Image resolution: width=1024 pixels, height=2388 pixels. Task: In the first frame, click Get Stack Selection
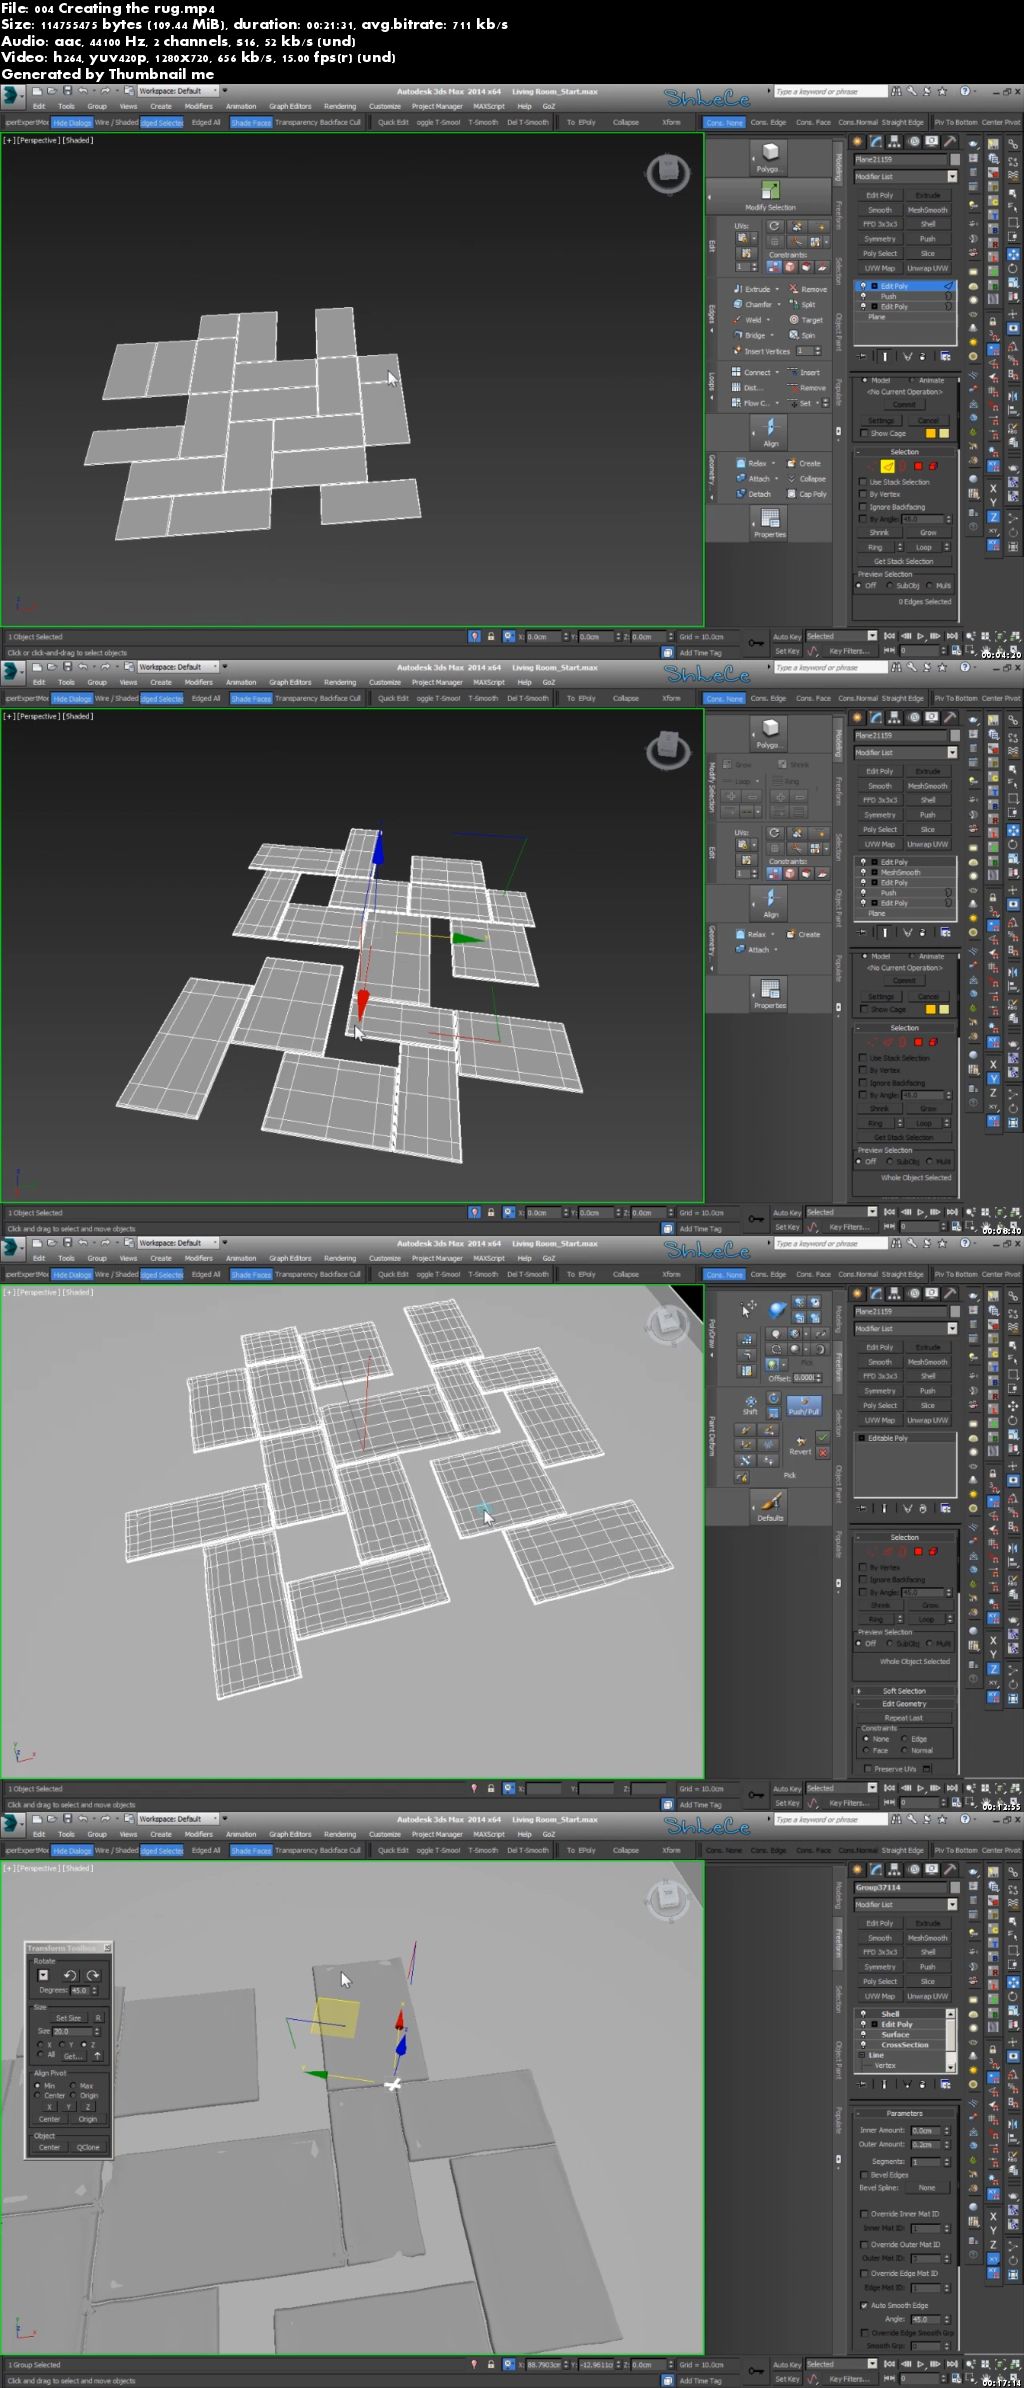[x=904, y=561]
